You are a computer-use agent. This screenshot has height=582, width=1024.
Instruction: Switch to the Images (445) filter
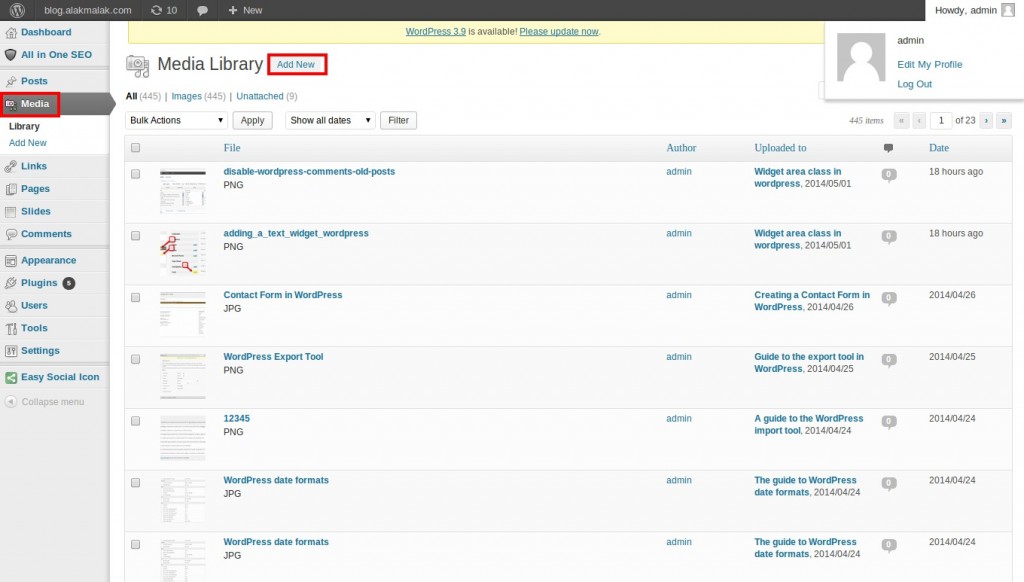(198, 96)
